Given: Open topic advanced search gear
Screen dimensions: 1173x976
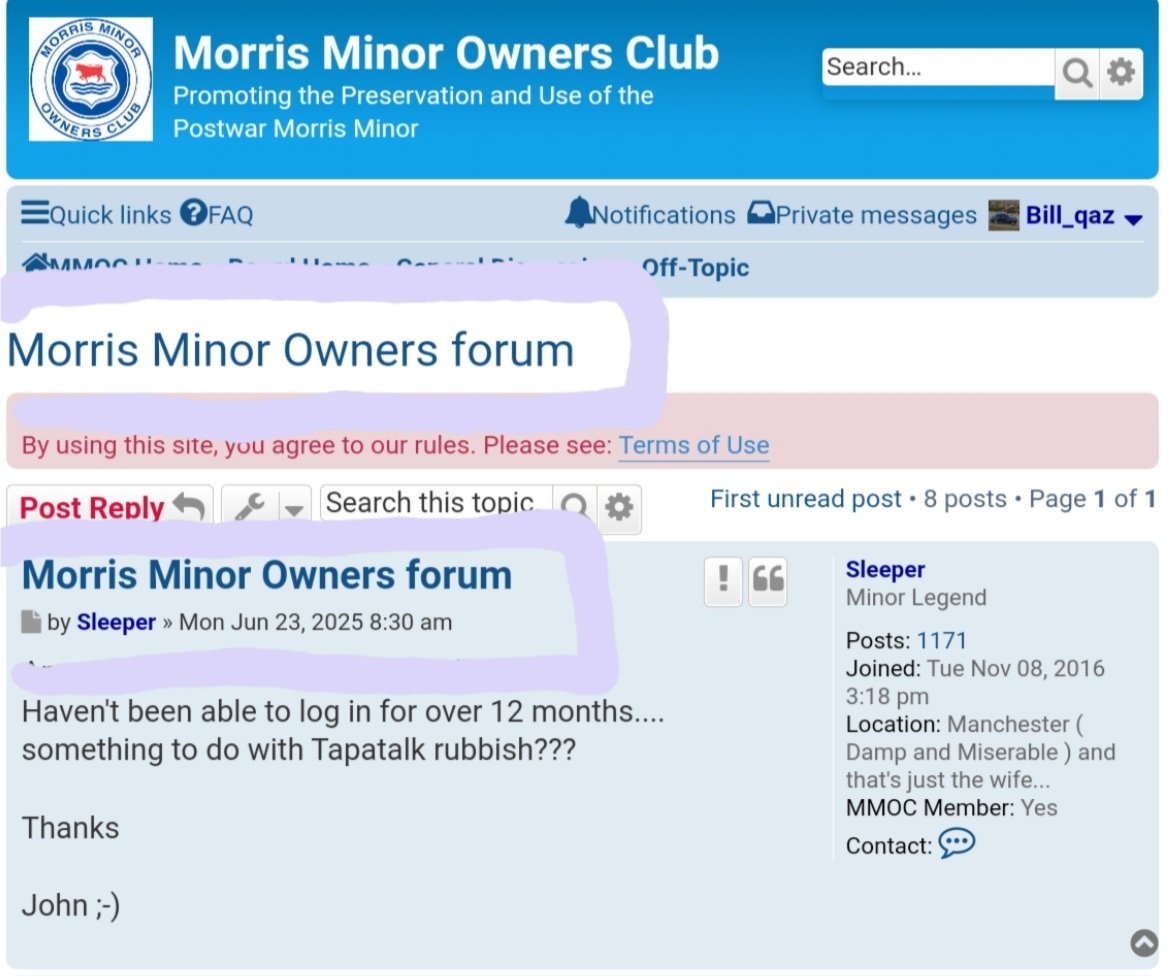Looking at the screenshot, I should [619, 509].
